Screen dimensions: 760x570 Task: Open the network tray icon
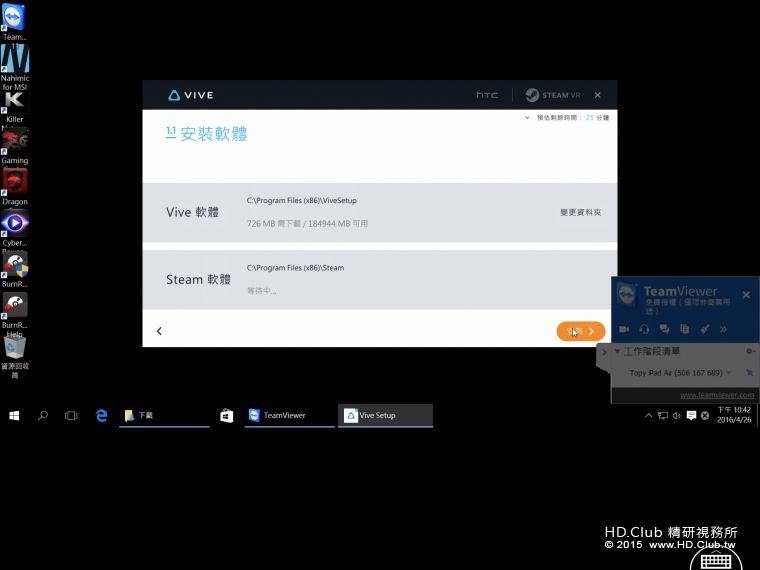[663, 415]
